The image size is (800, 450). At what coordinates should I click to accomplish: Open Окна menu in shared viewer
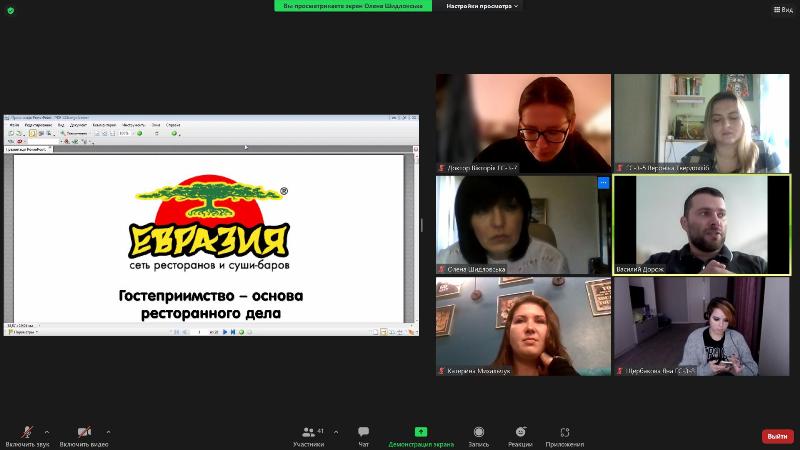tap(156, 125)
